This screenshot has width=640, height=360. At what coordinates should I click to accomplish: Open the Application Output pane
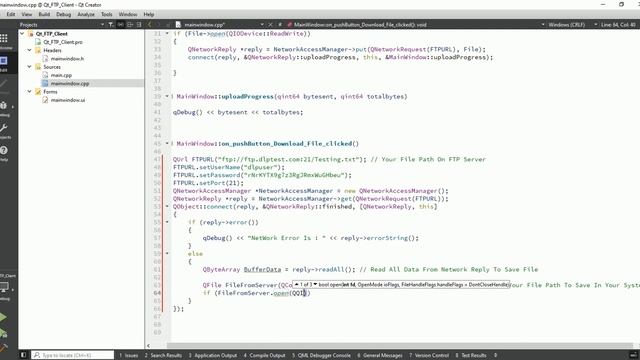tap(213, 356)
